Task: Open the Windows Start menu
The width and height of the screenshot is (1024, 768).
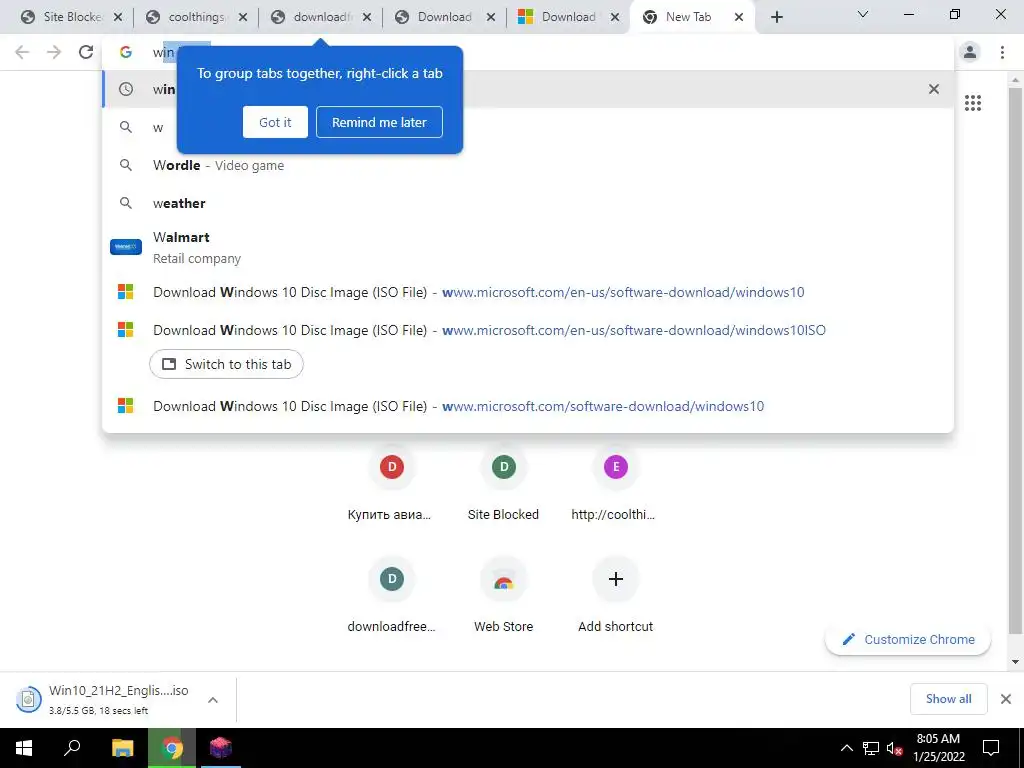Action: click(x=24, y=748)
